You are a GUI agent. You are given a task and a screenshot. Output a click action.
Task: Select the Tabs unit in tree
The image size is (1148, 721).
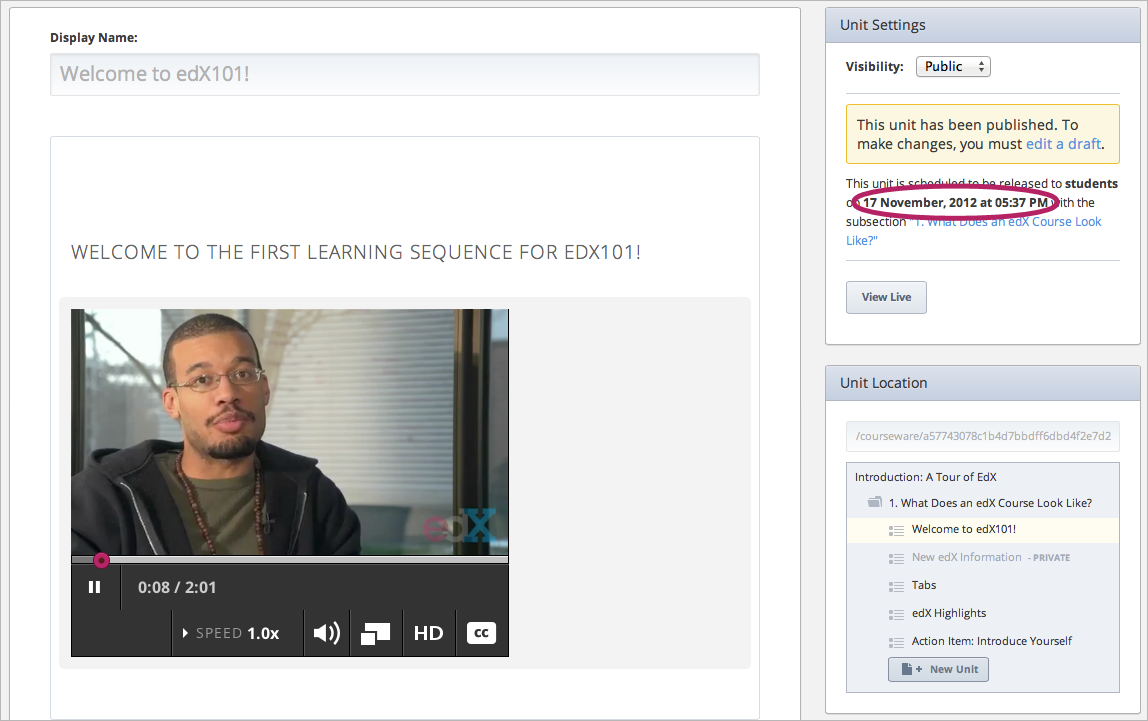pyautogui.click(x=924, y=585)
